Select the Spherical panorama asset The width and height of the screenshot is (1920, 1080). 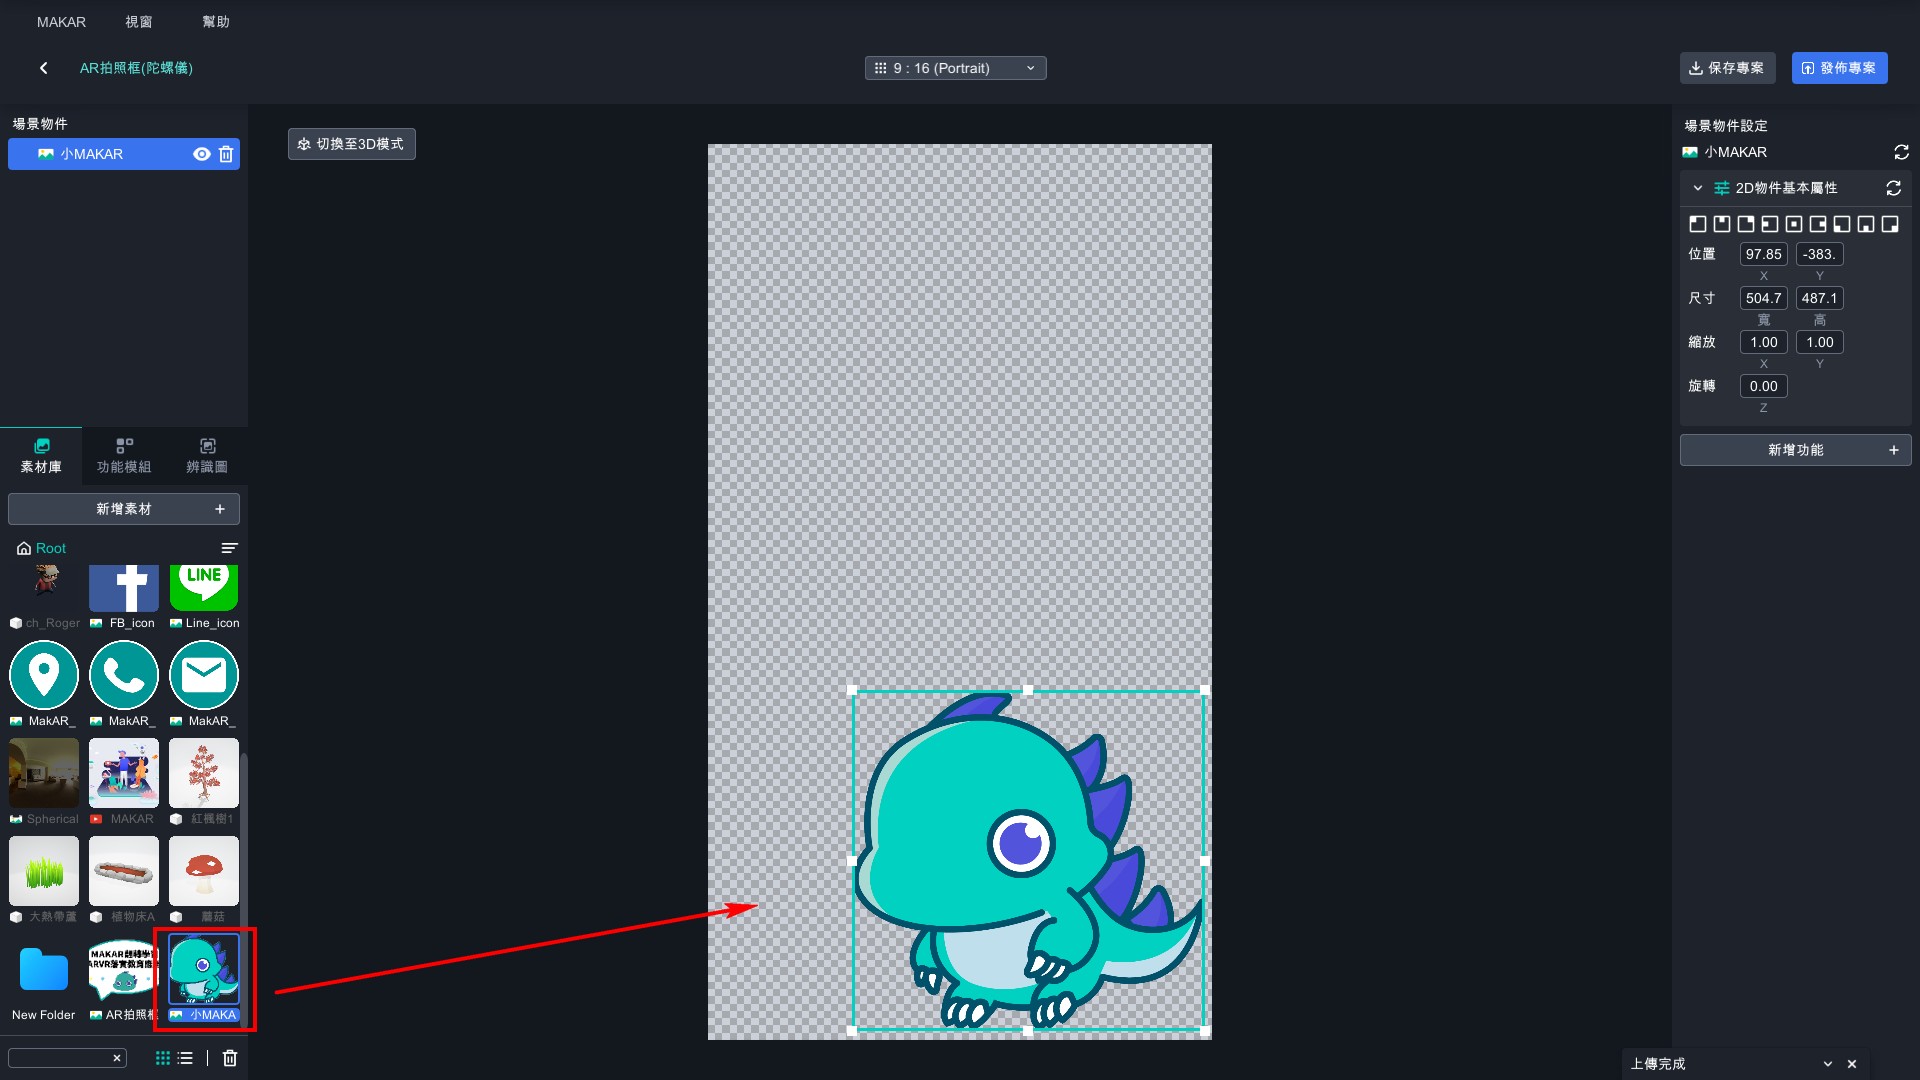(x=44, y=773)
